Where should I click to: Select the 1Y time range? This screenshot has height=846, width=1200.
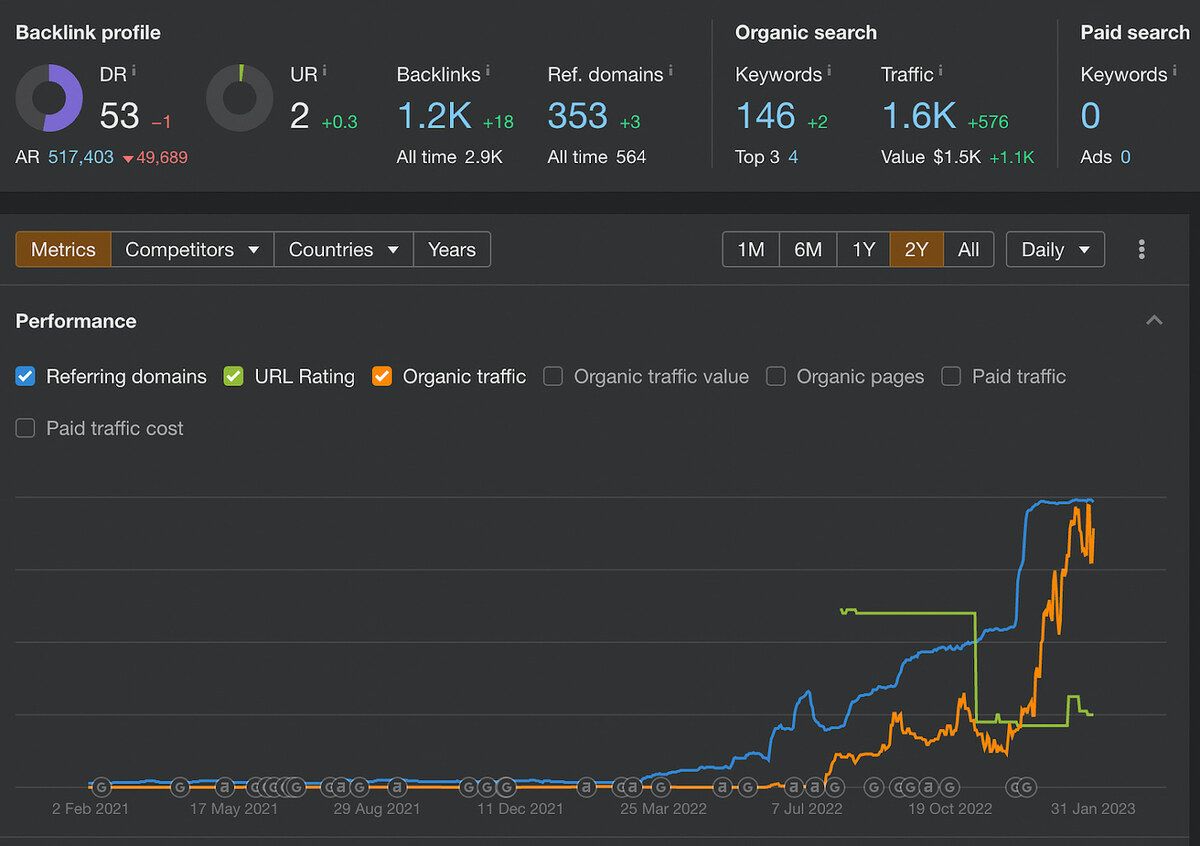point(863,250)
